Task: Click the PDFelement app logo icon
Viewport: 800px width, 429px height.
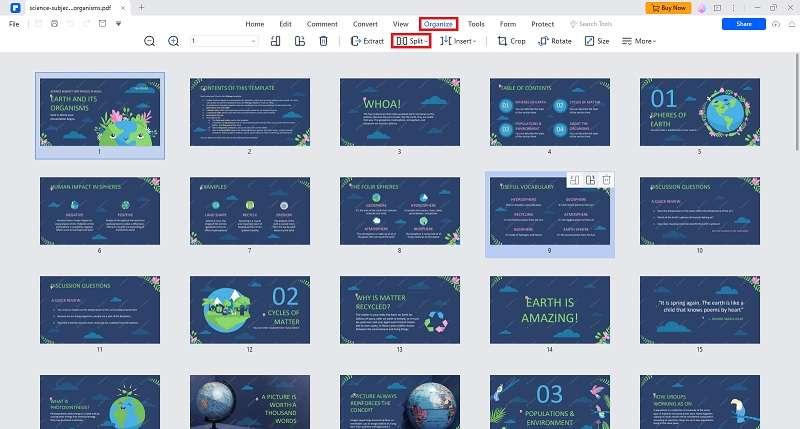Action: click(x=15, y=8)
